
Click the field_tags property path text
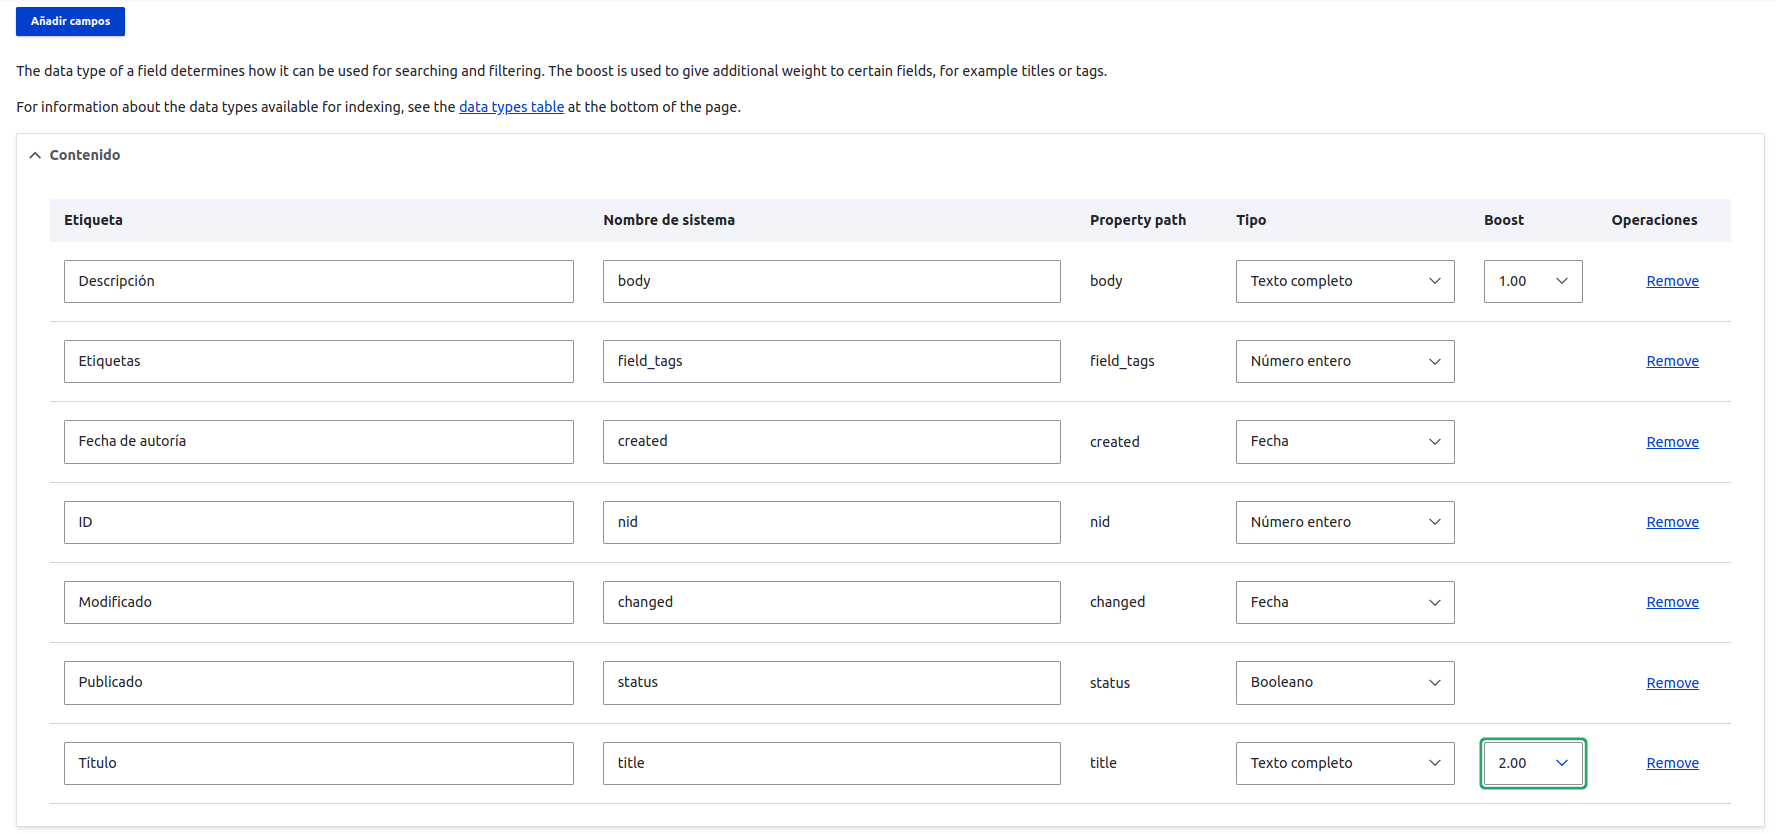coord(1122,361)
